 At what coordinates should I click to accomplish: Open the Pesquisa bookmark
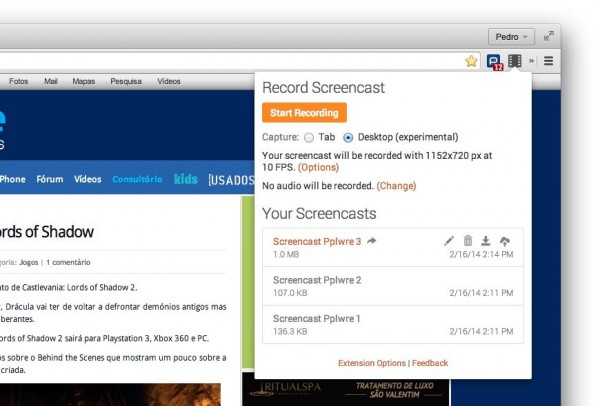tap(126, 81)
